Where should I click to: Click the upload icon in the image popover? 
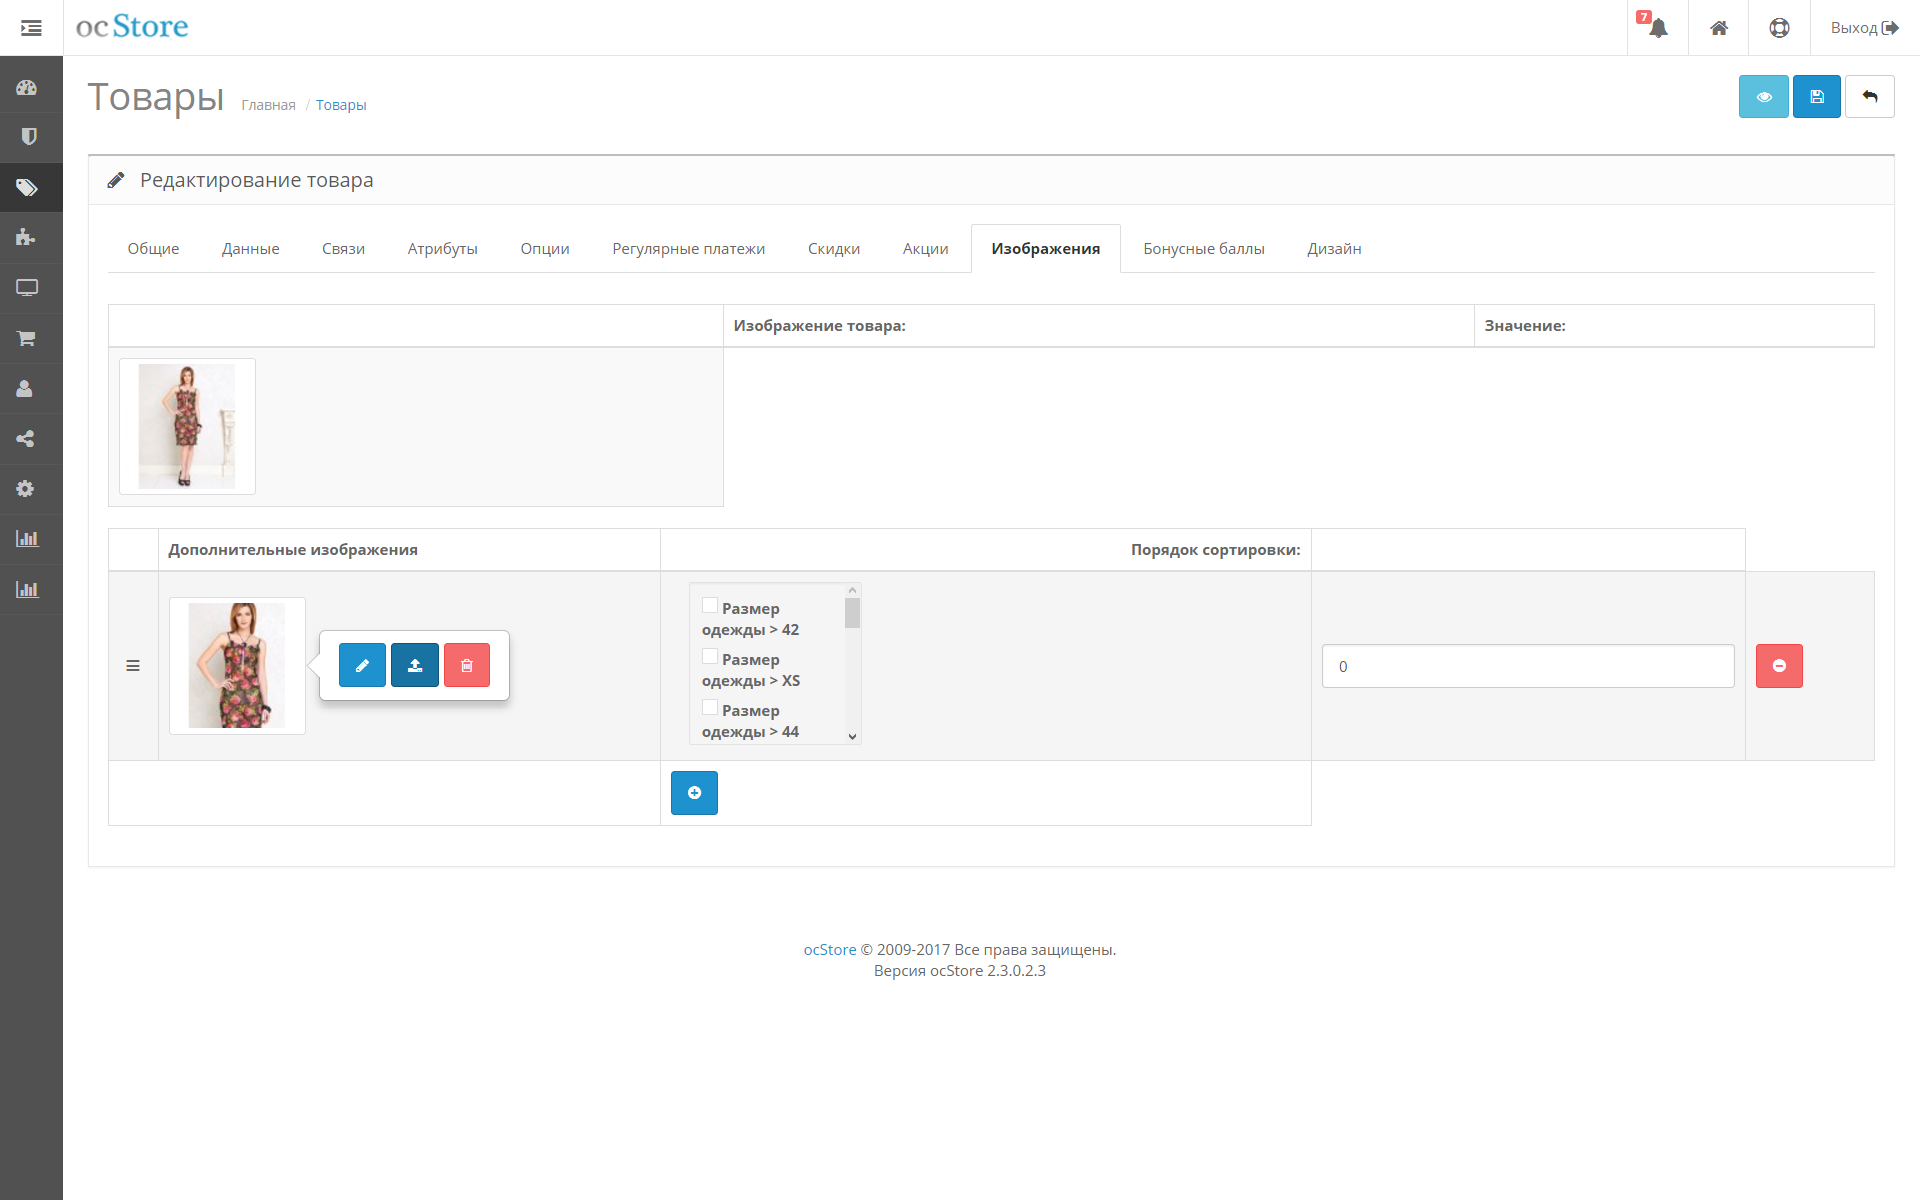point(415,664)
